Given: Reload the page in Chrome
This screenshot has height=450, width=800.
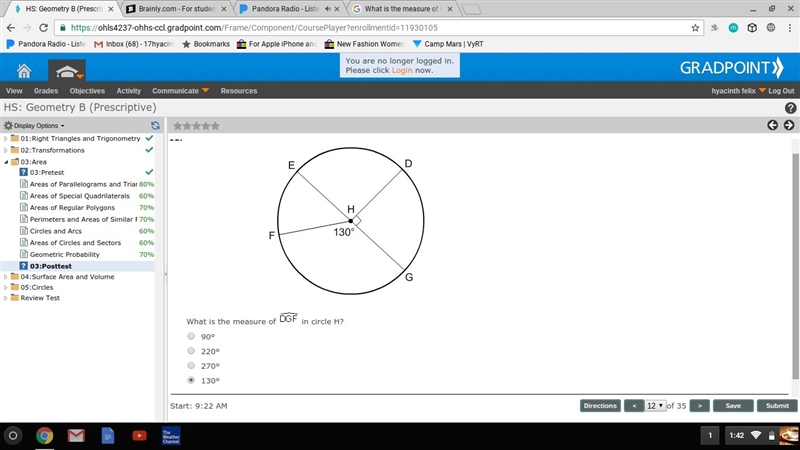Looking at the screenshot, I should [43, 28].
